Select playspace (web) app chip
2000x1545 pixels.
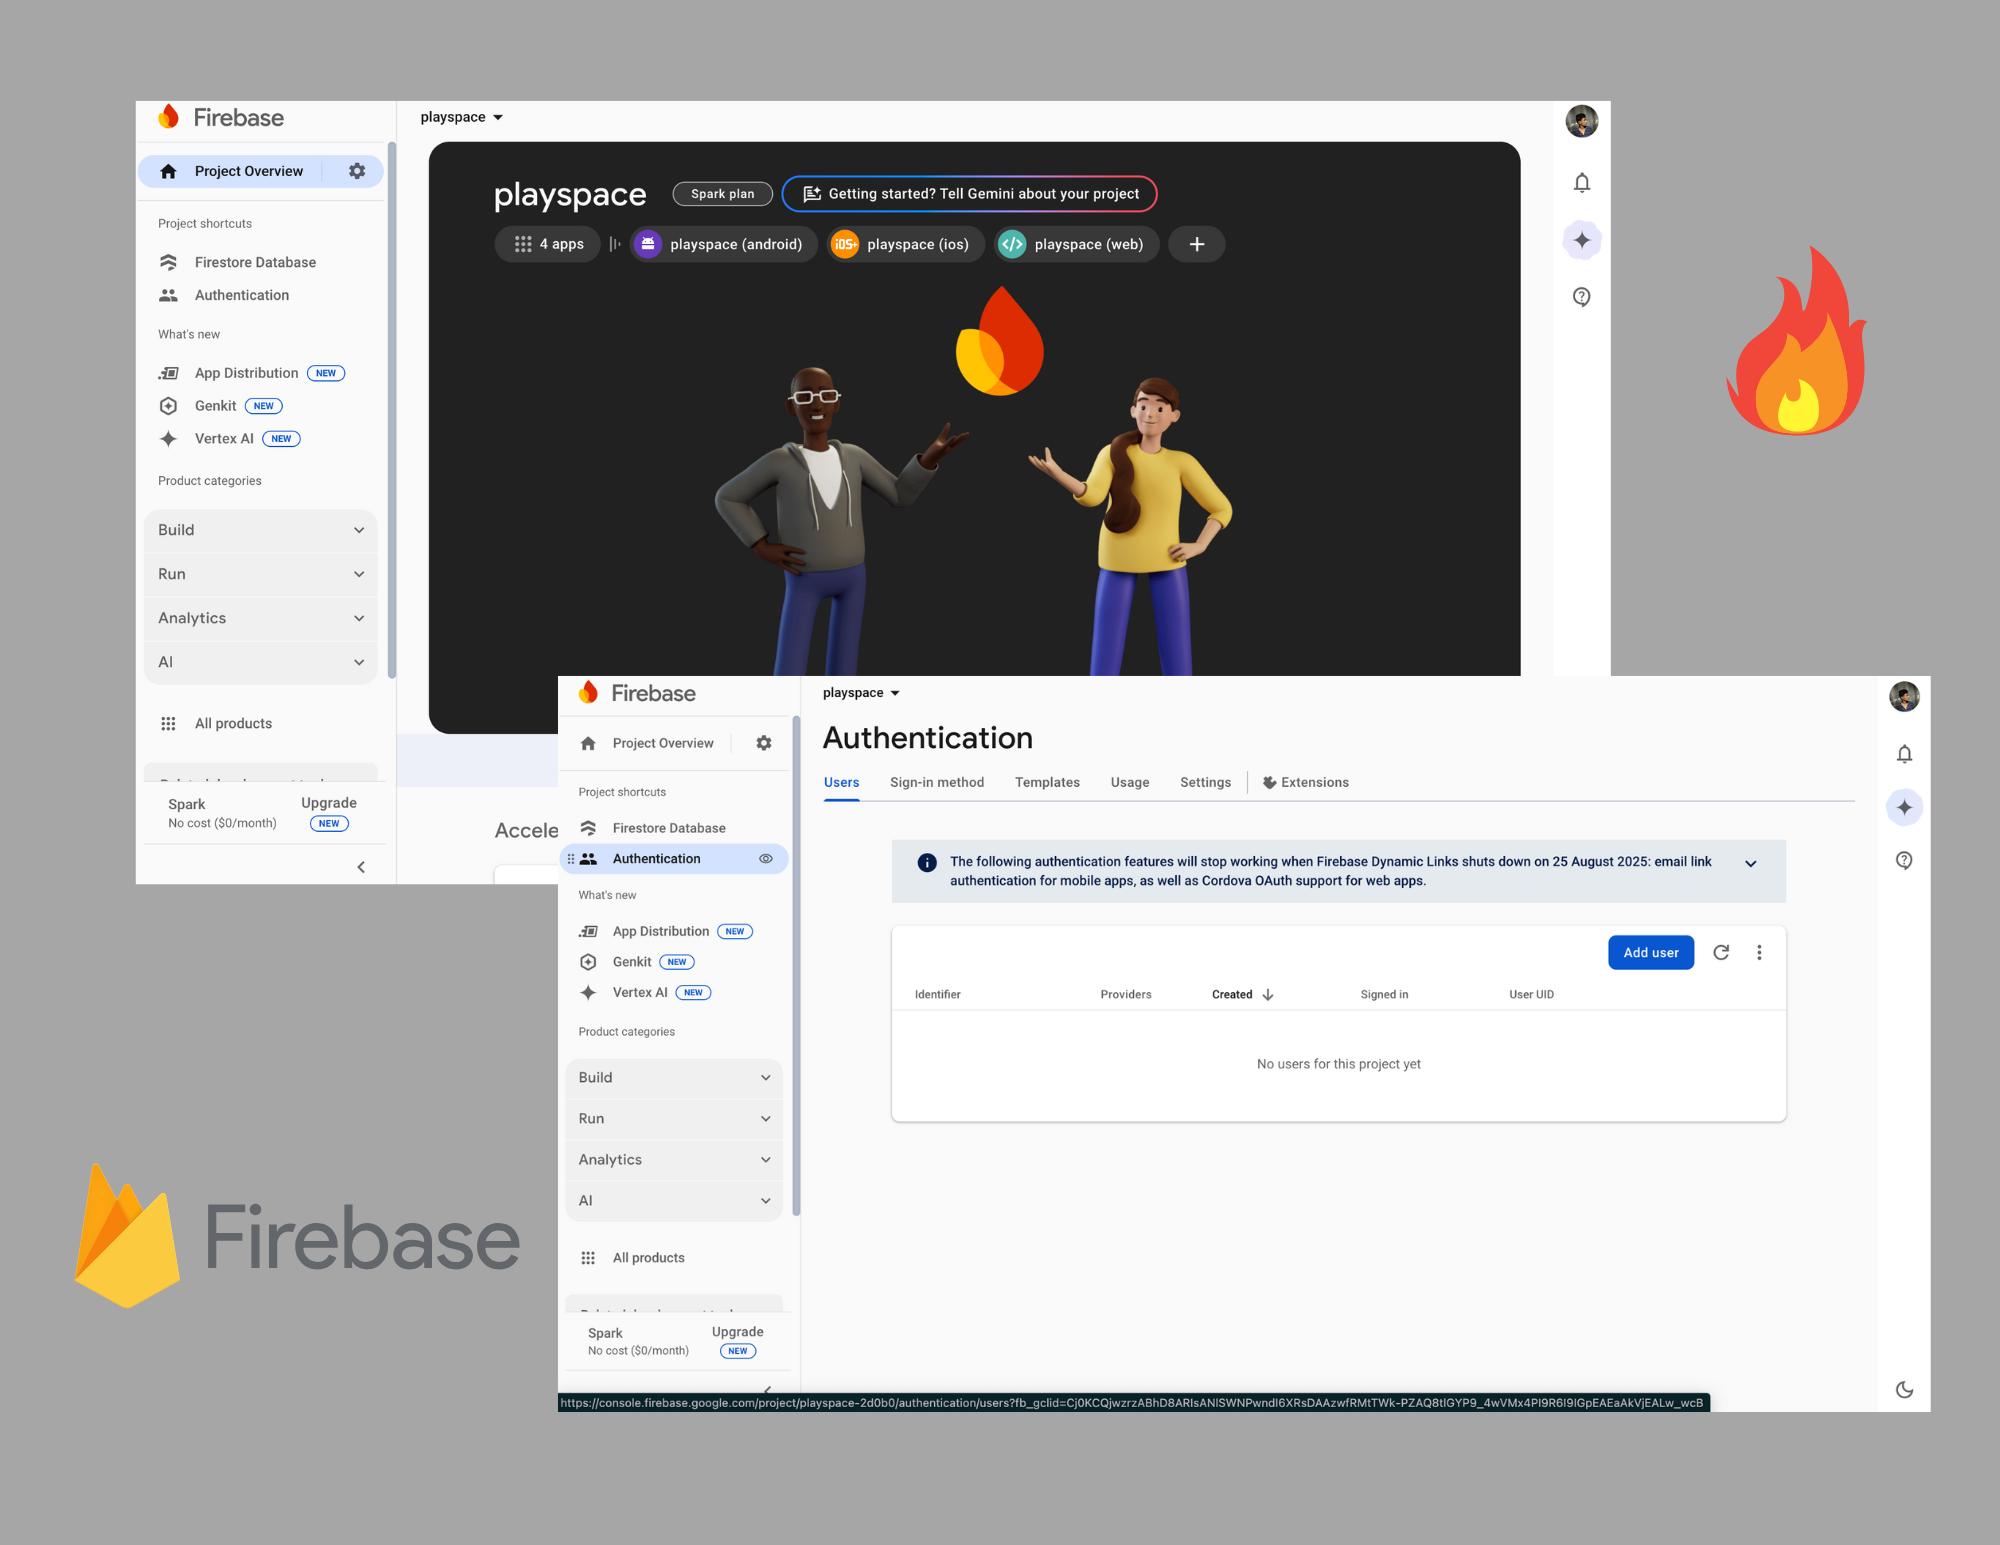1076,244
